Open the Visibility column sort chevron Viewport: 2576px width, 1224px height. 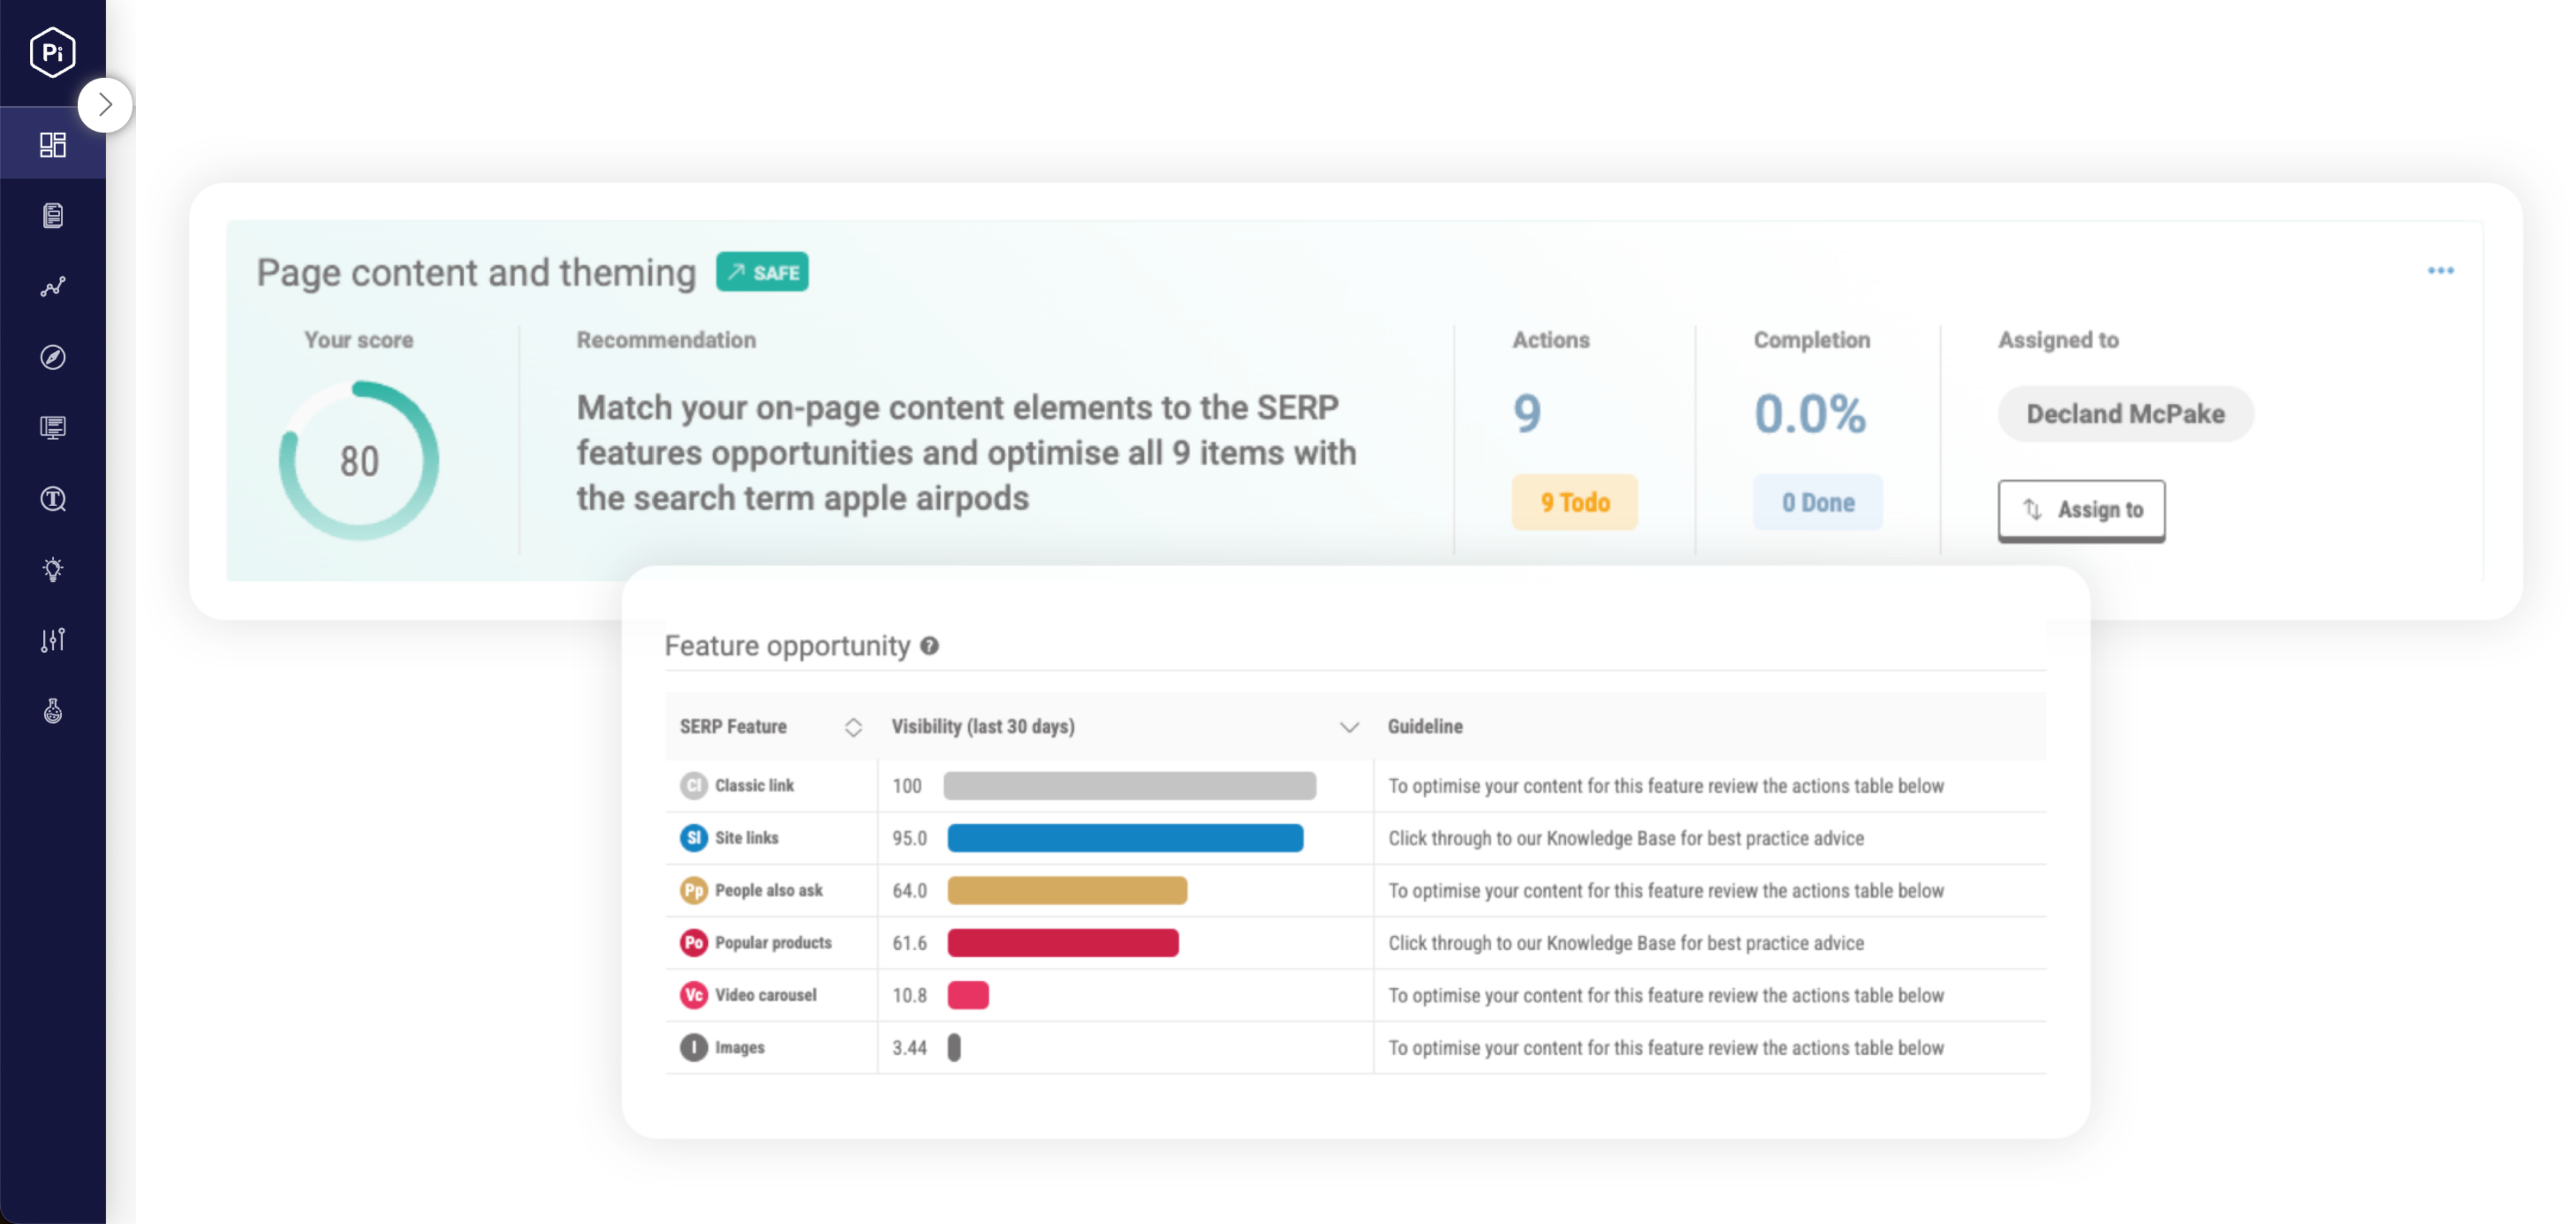(x=1349, y=727)
